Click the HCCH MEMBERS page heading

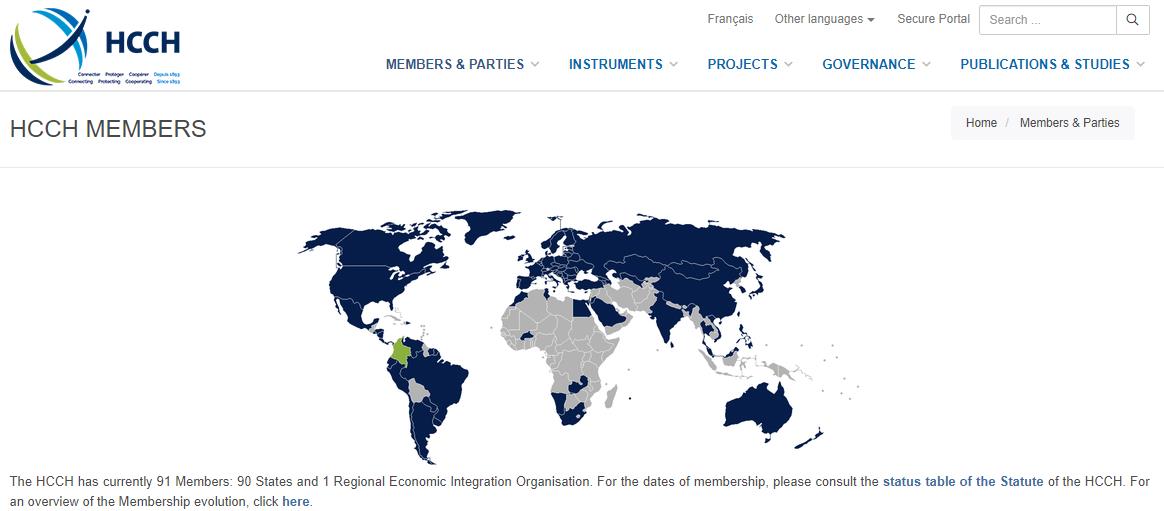coord(108,128)
